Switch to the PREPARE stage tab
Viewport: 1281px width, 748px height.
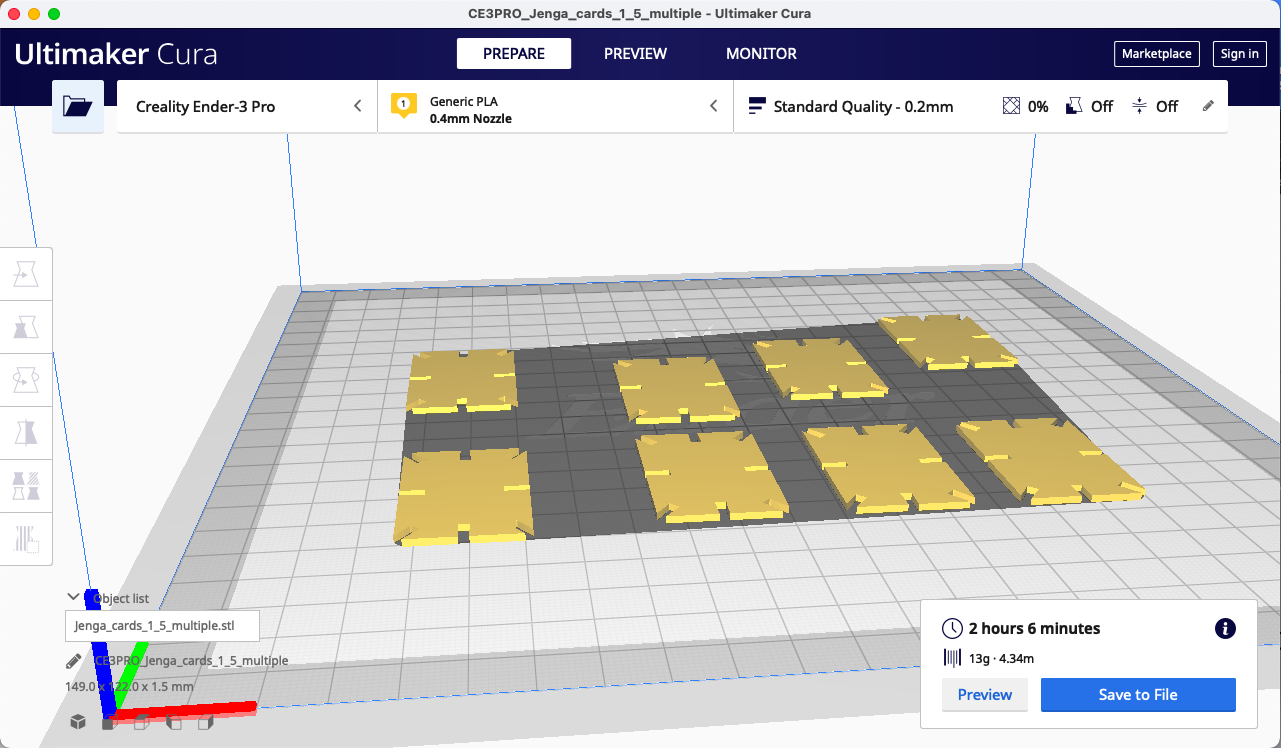(x=514, y=54)
